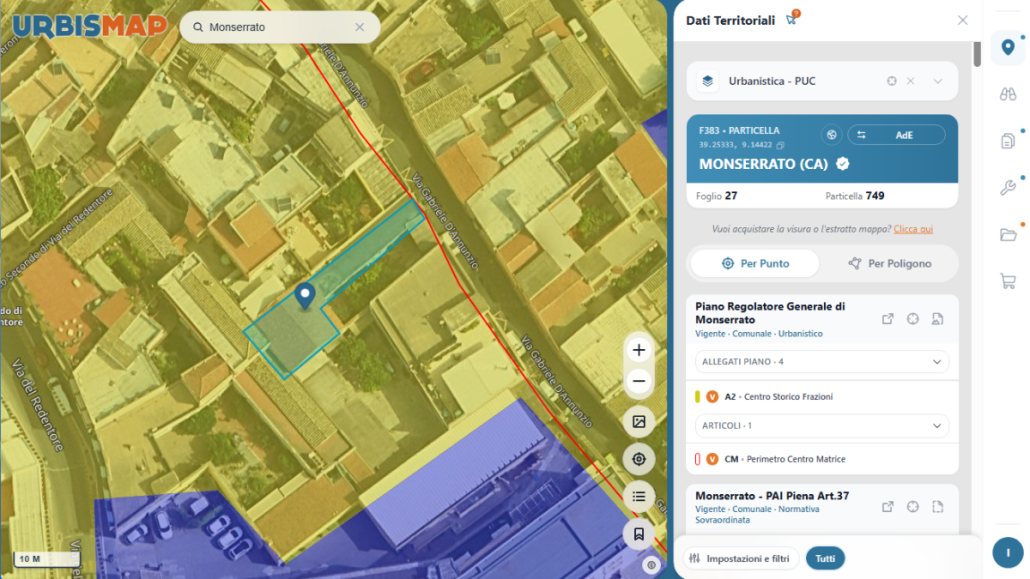Viewport: 1030px width, 579px height.
Task: Click the Particella 749 value
Action: [875, 196]
